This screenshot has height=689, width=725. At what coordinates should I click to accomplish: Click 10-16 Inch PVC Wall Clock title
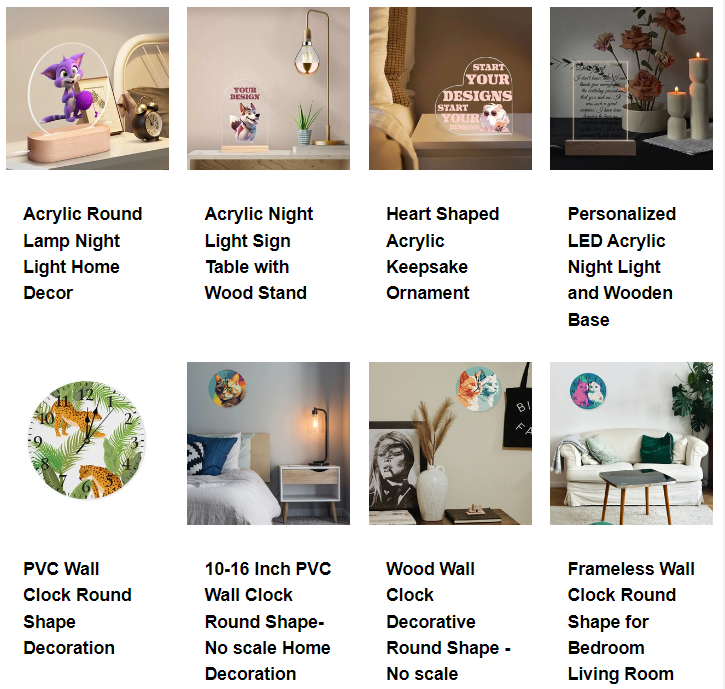[268, 621]
